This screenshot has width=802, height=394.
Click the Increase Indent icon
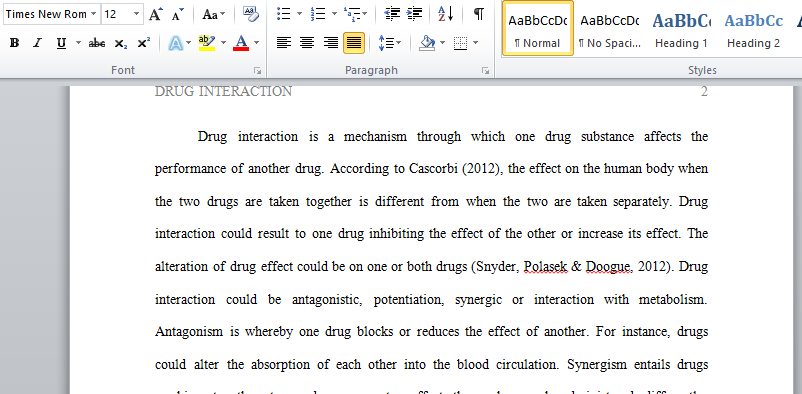(x=415, y=14)
